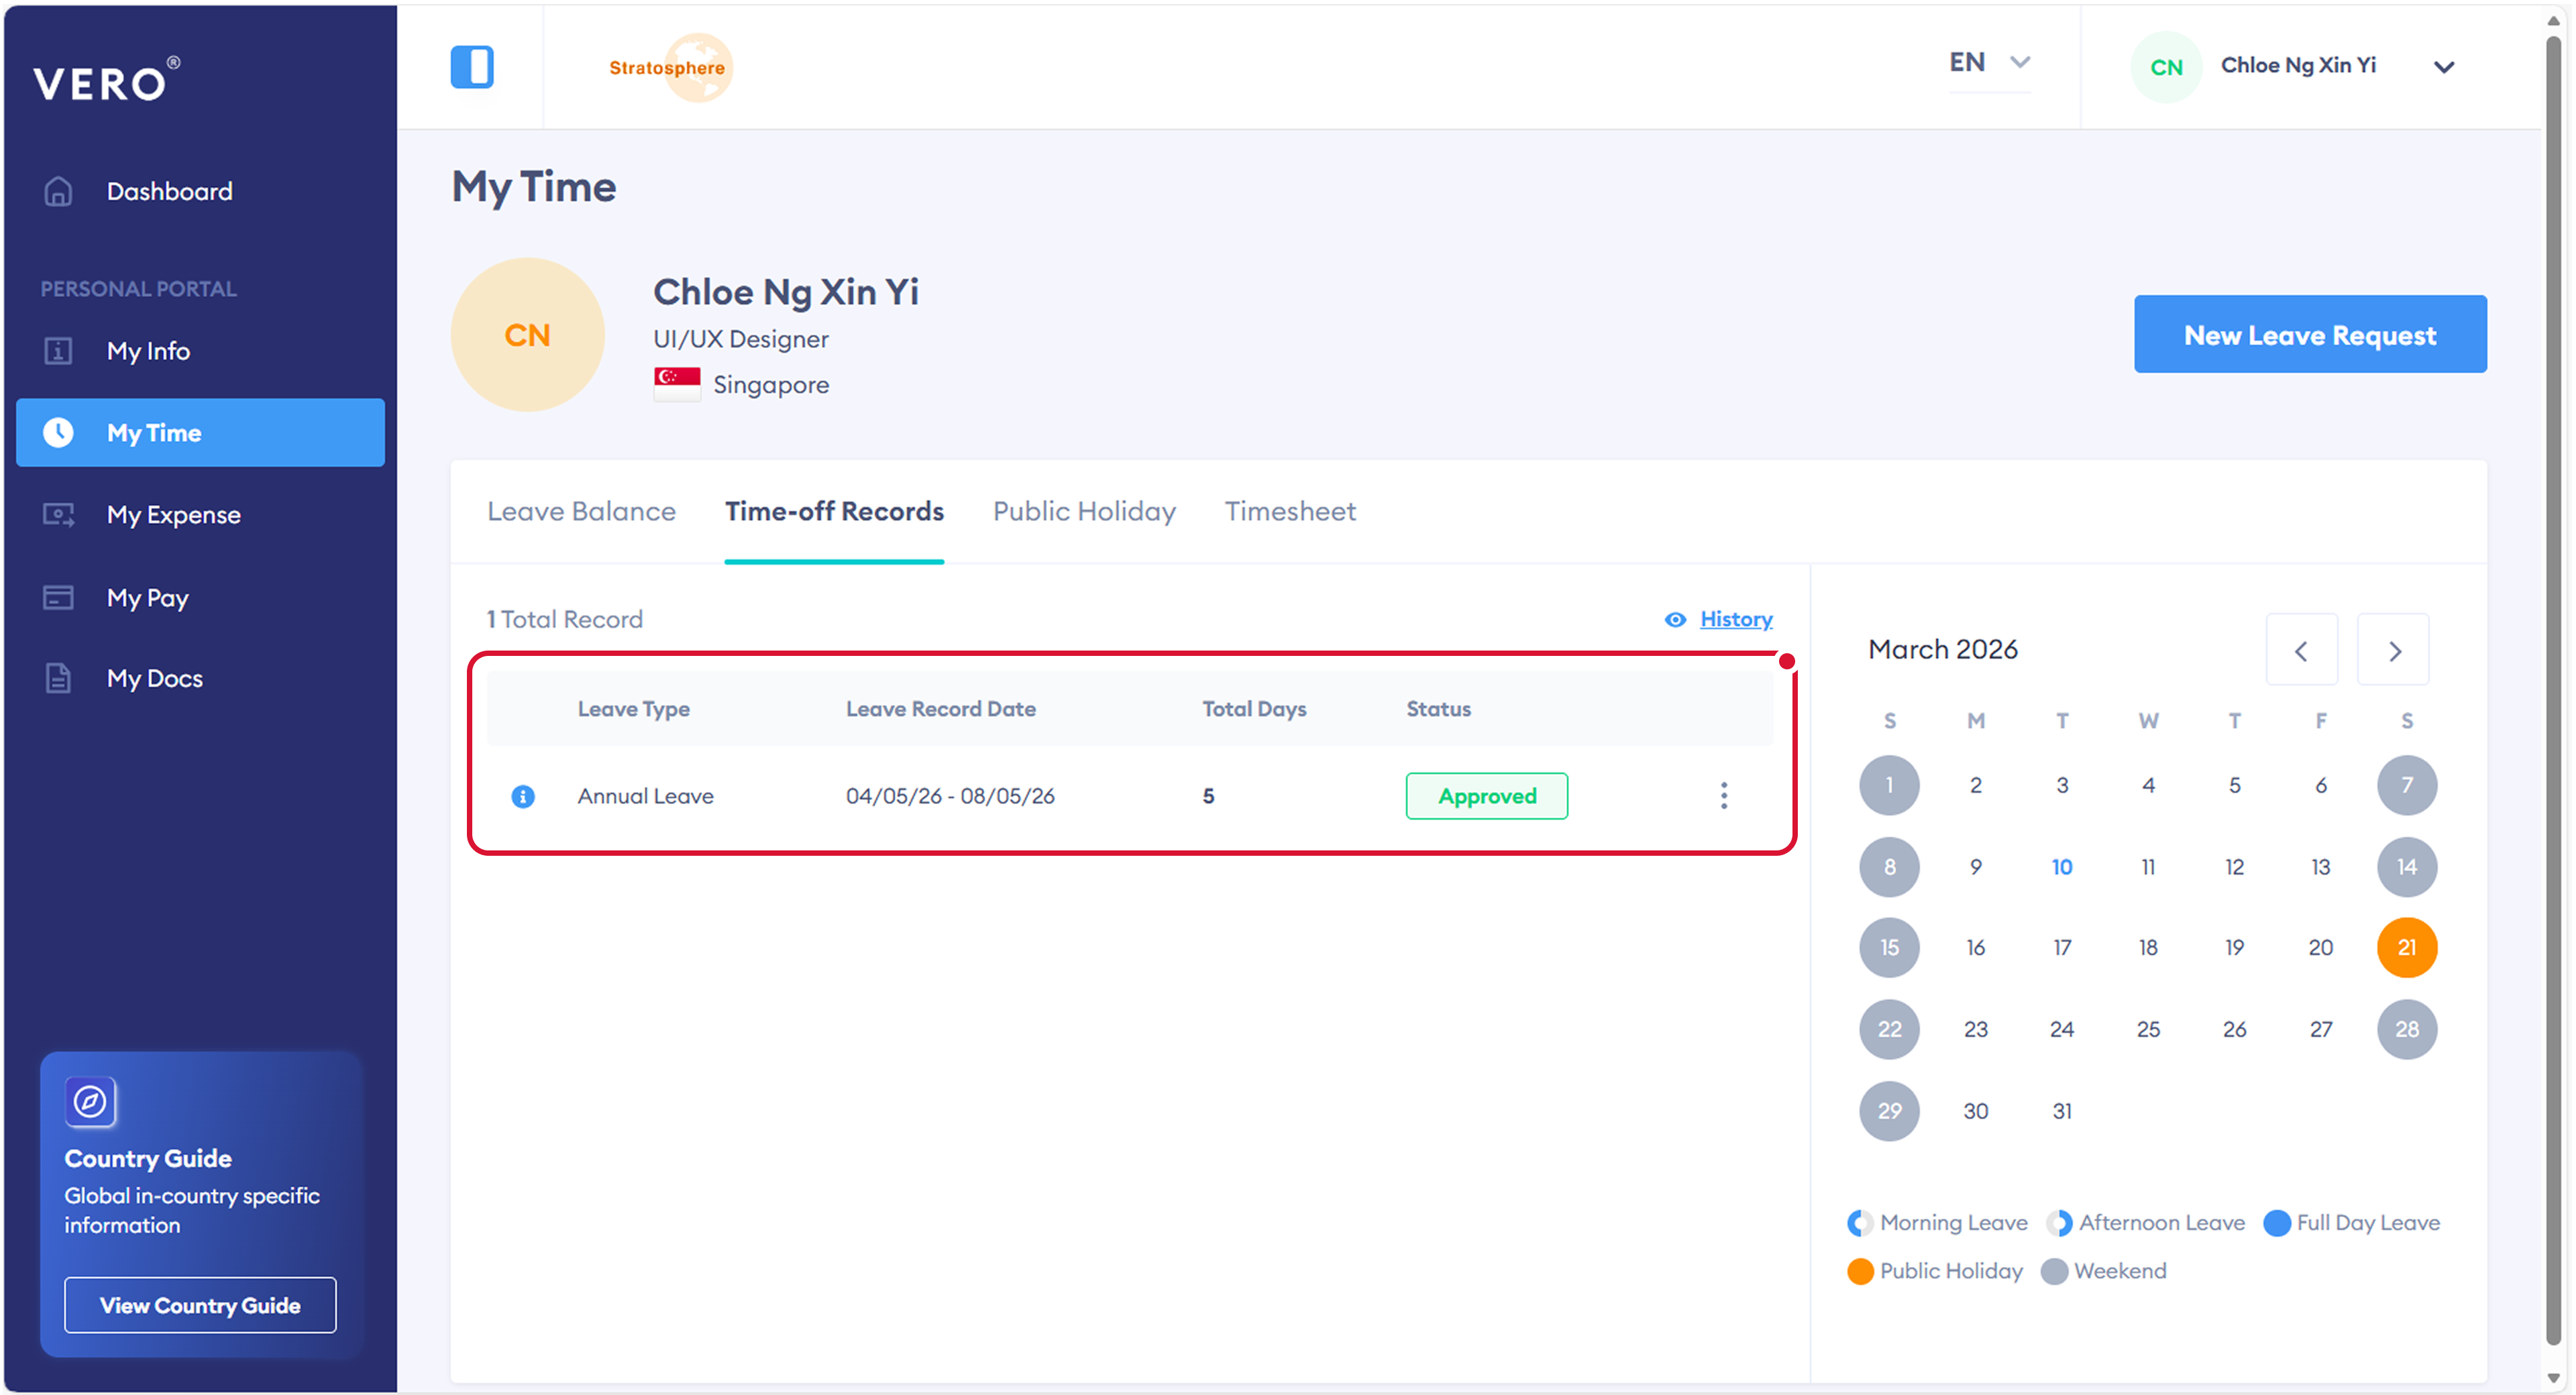Go to next calendar month
Viewport: 2576px width, 1395px height.
2393,651
